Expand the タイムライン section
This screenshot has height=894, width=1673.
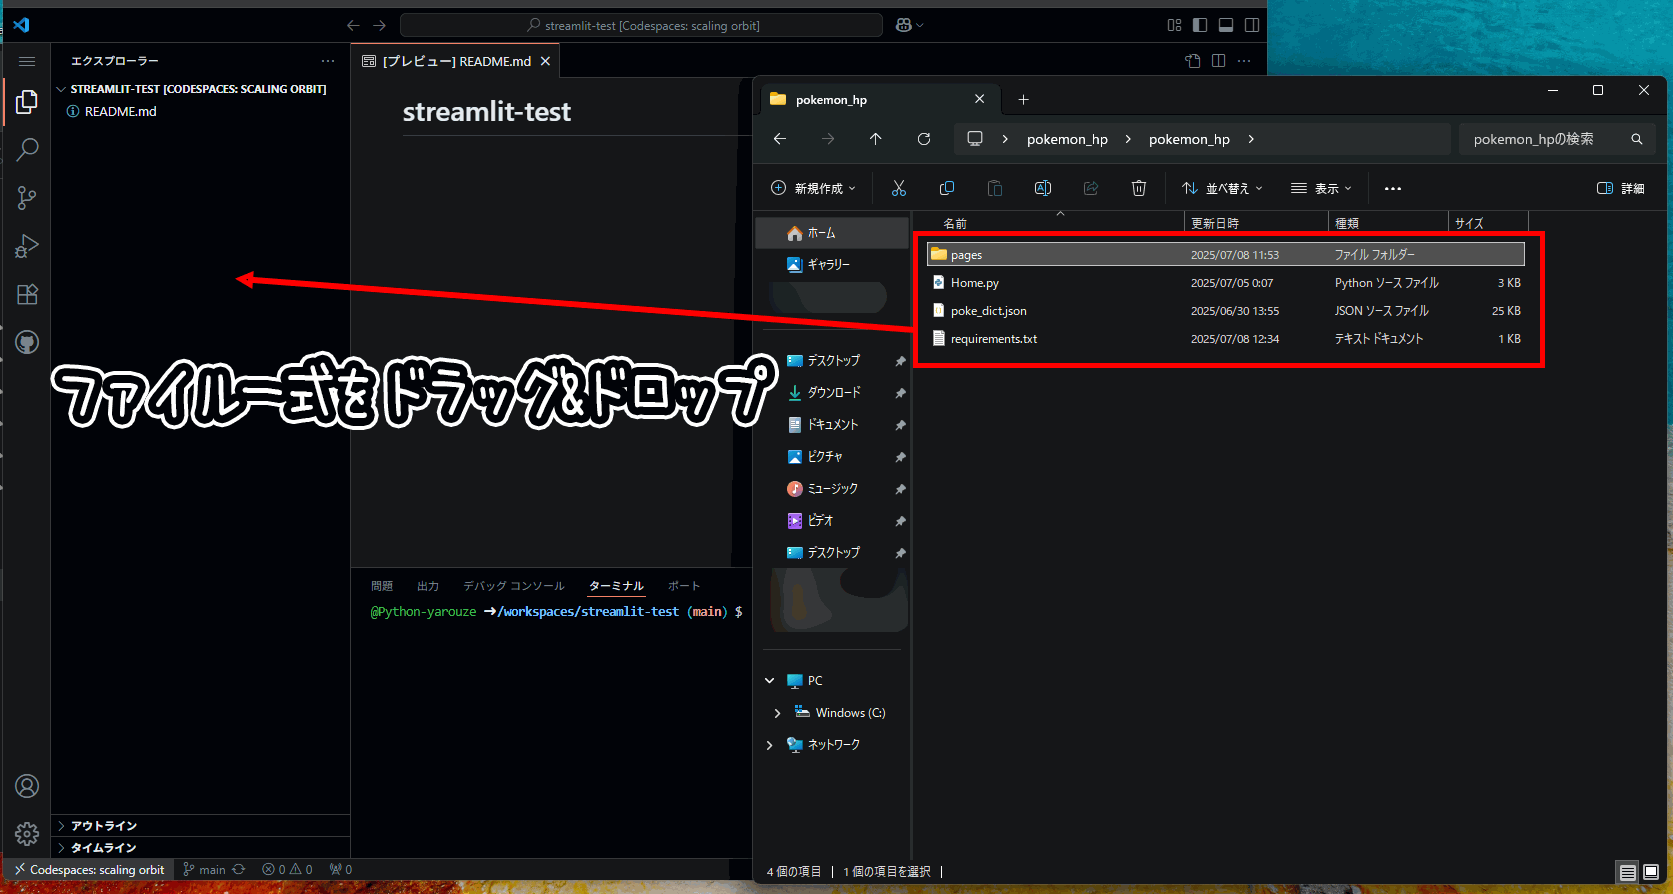click(x=200, y=847)
